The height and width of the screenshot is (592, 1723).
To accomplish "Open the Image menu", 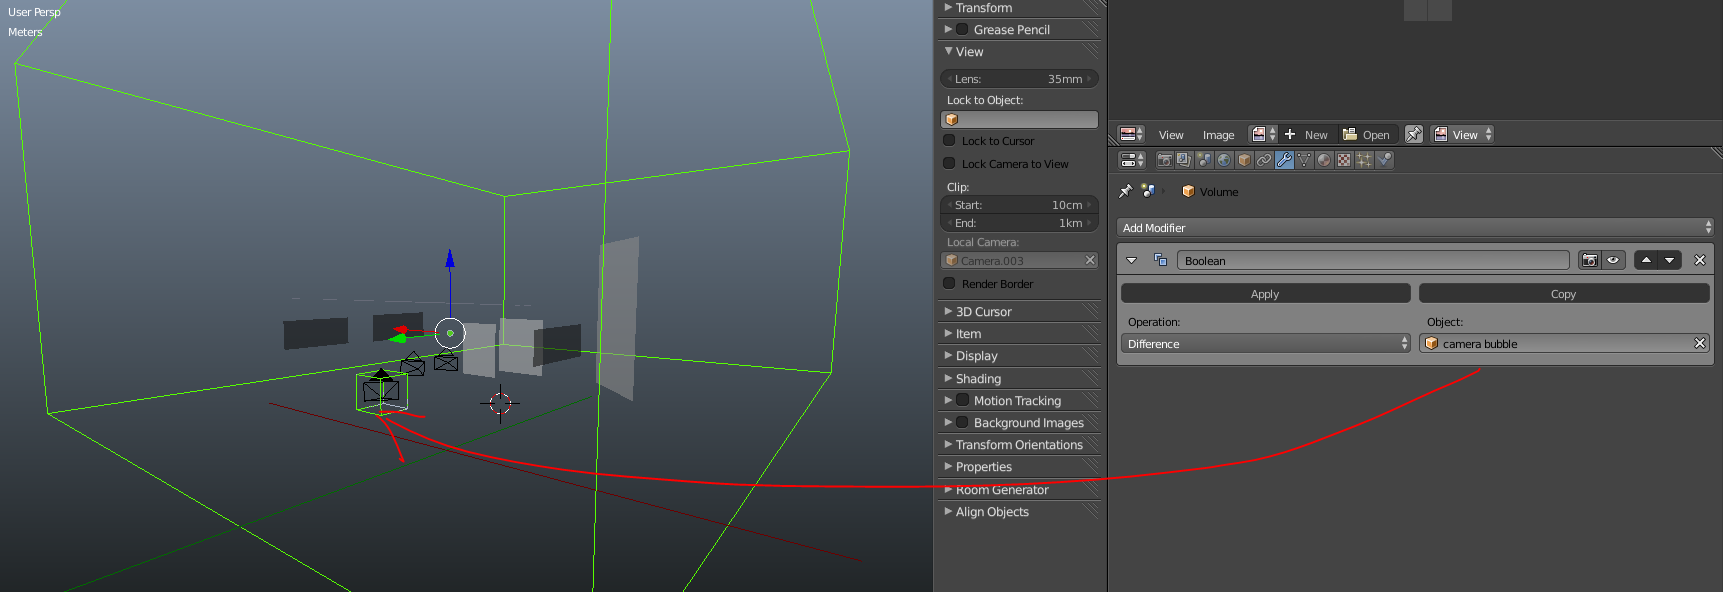I will coord(1218,135).
